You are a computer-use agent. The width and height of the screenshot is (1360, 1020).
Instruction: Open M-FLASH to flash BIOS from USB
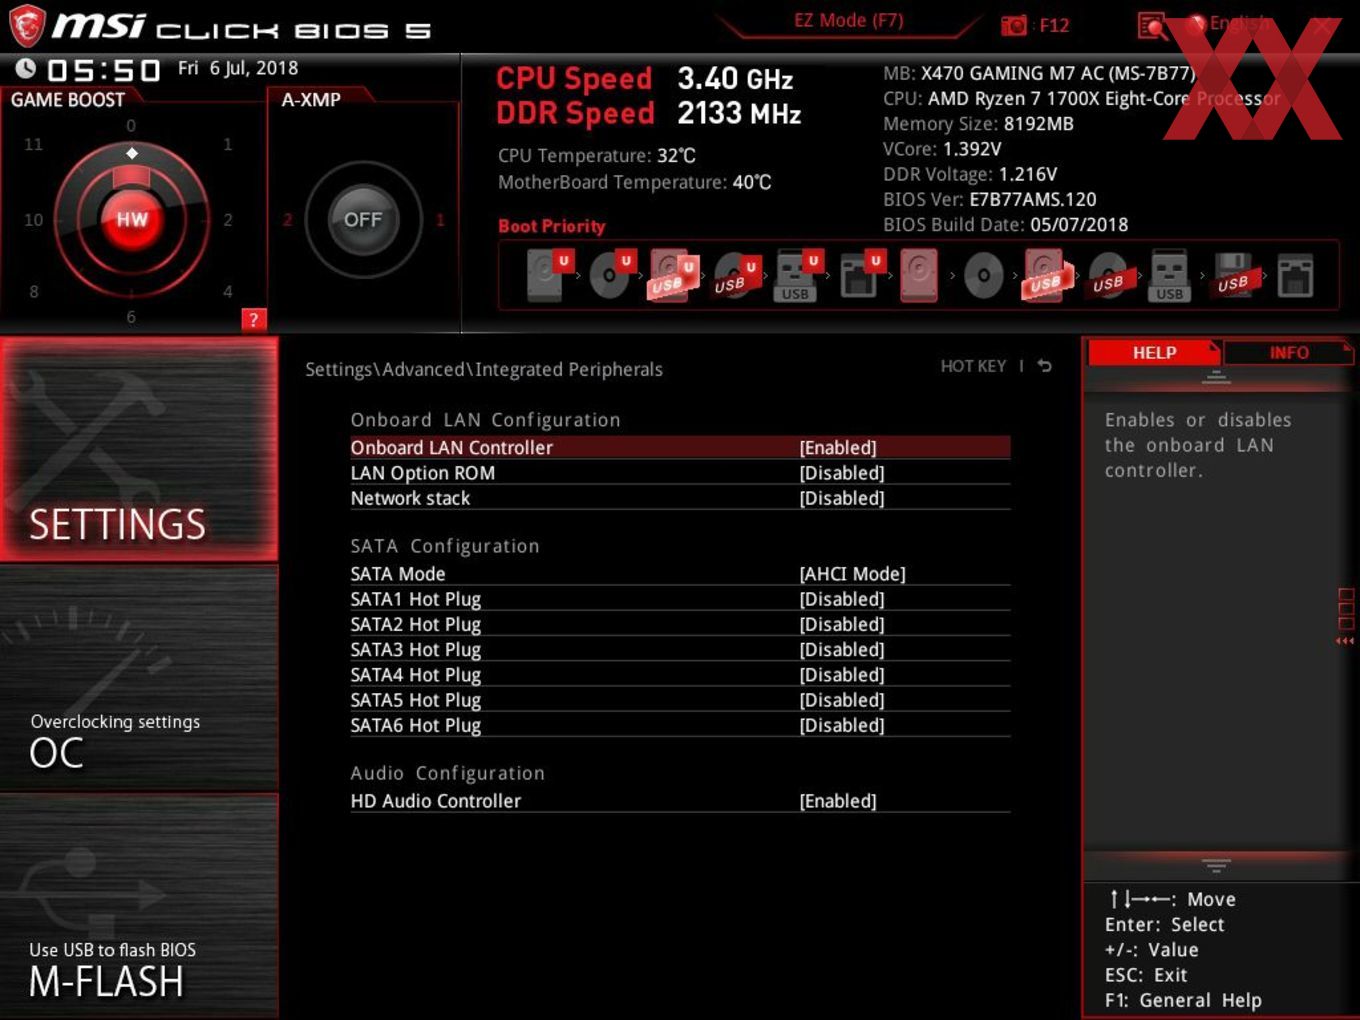click(139, 905)
